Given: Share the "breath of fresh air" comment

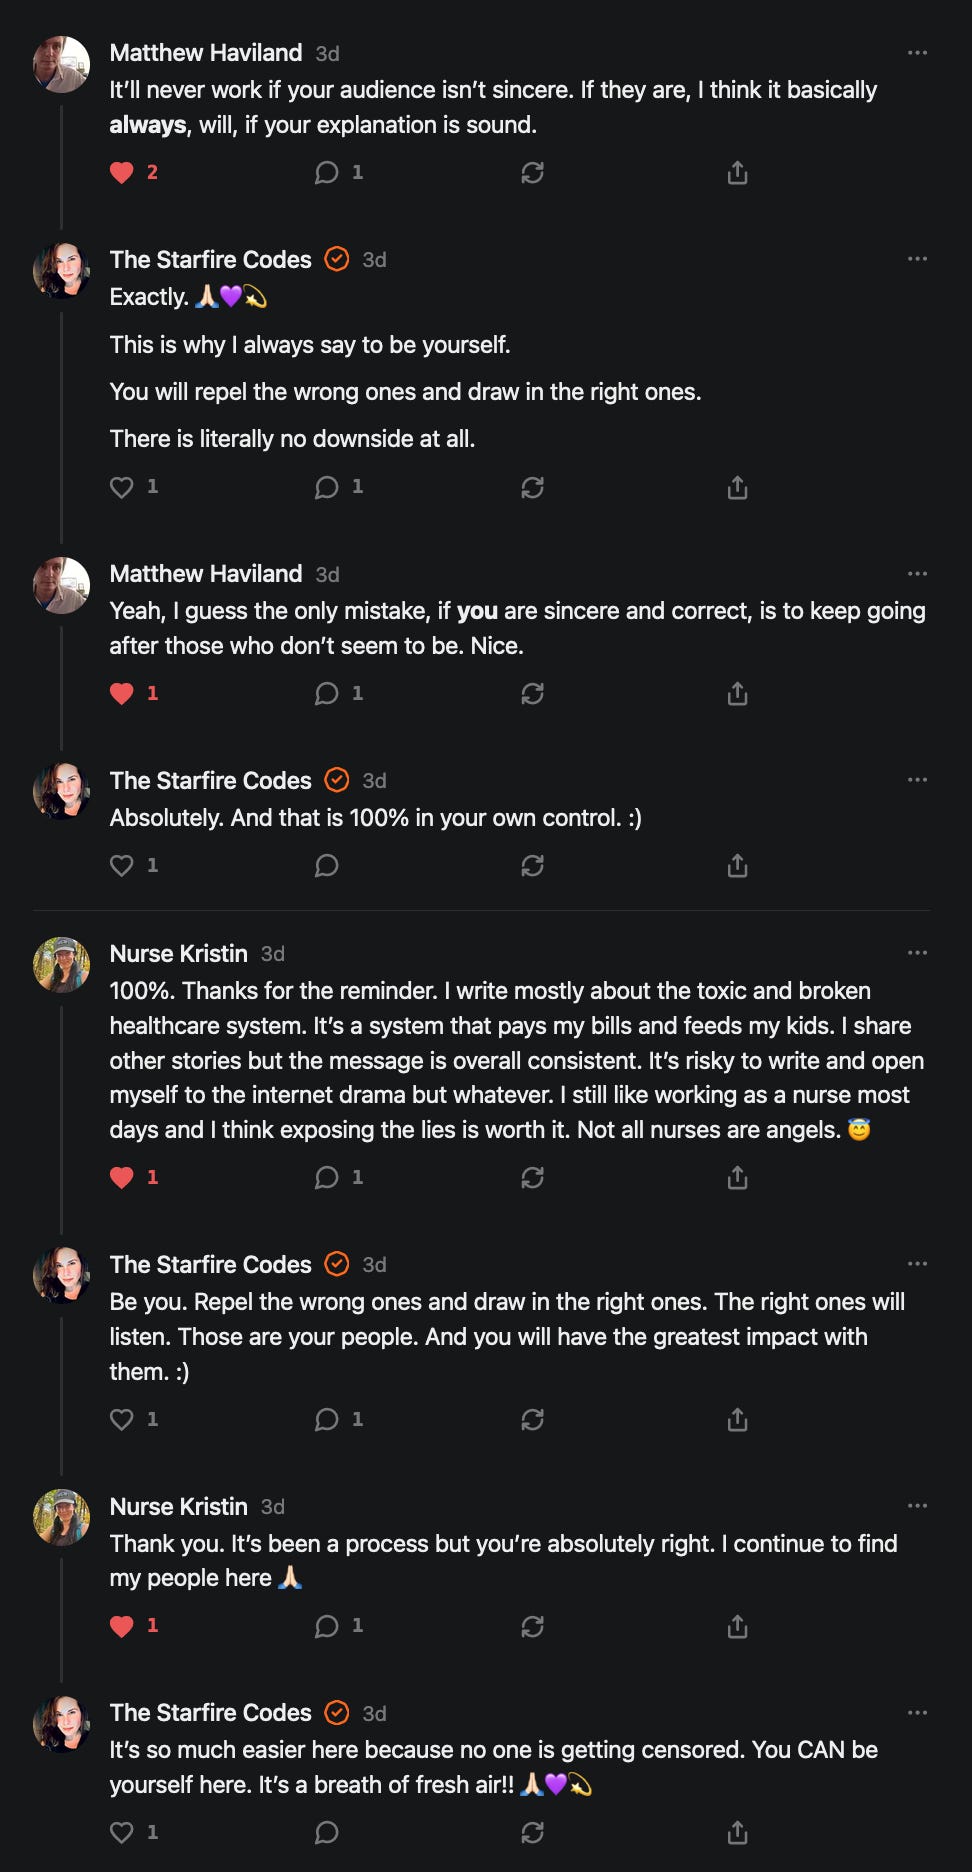Looking at the screenshot, I should (737, 1832).
